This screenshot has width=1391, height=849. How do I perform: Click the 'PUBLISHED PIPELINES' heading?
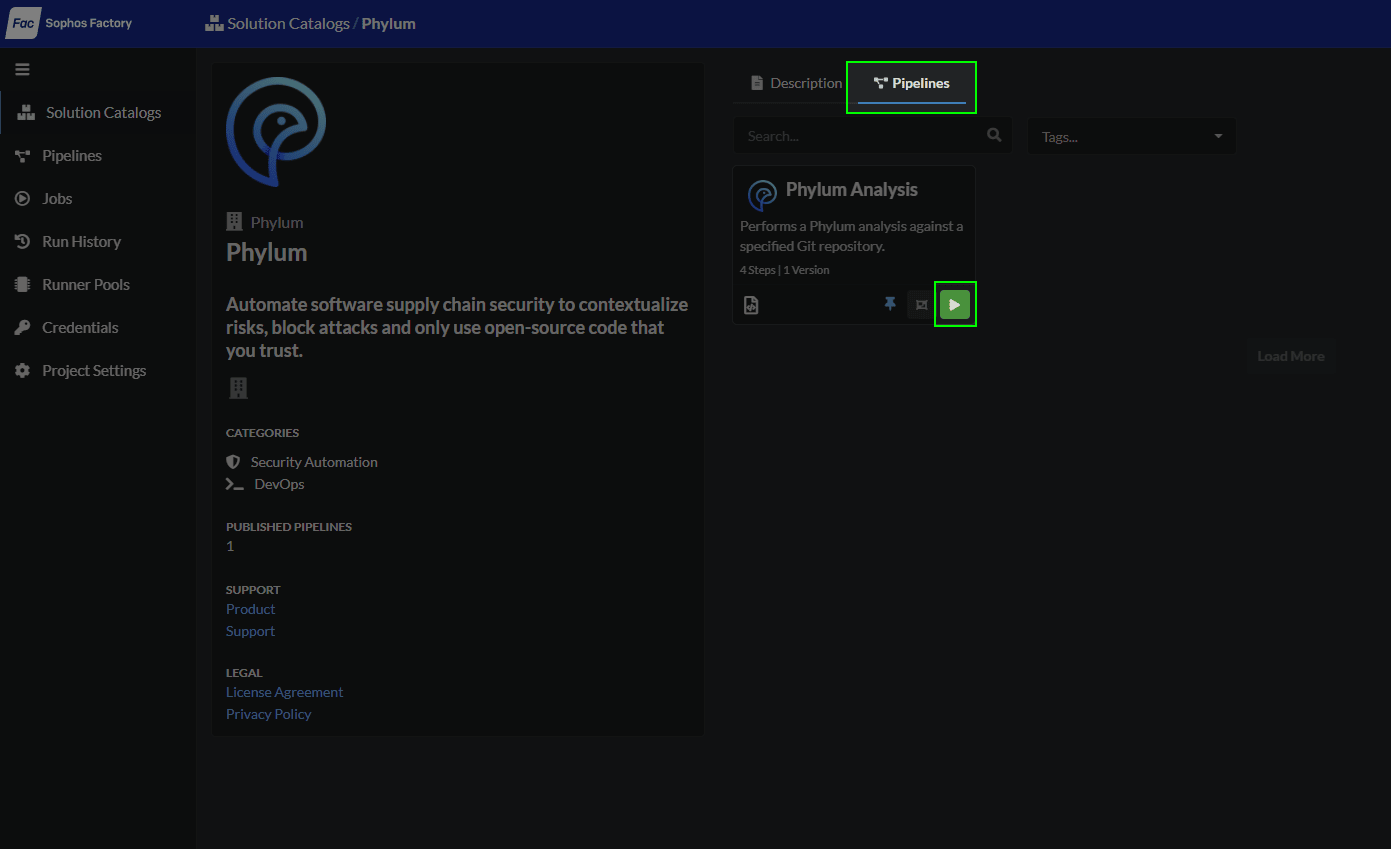click(x=289, y=527)
